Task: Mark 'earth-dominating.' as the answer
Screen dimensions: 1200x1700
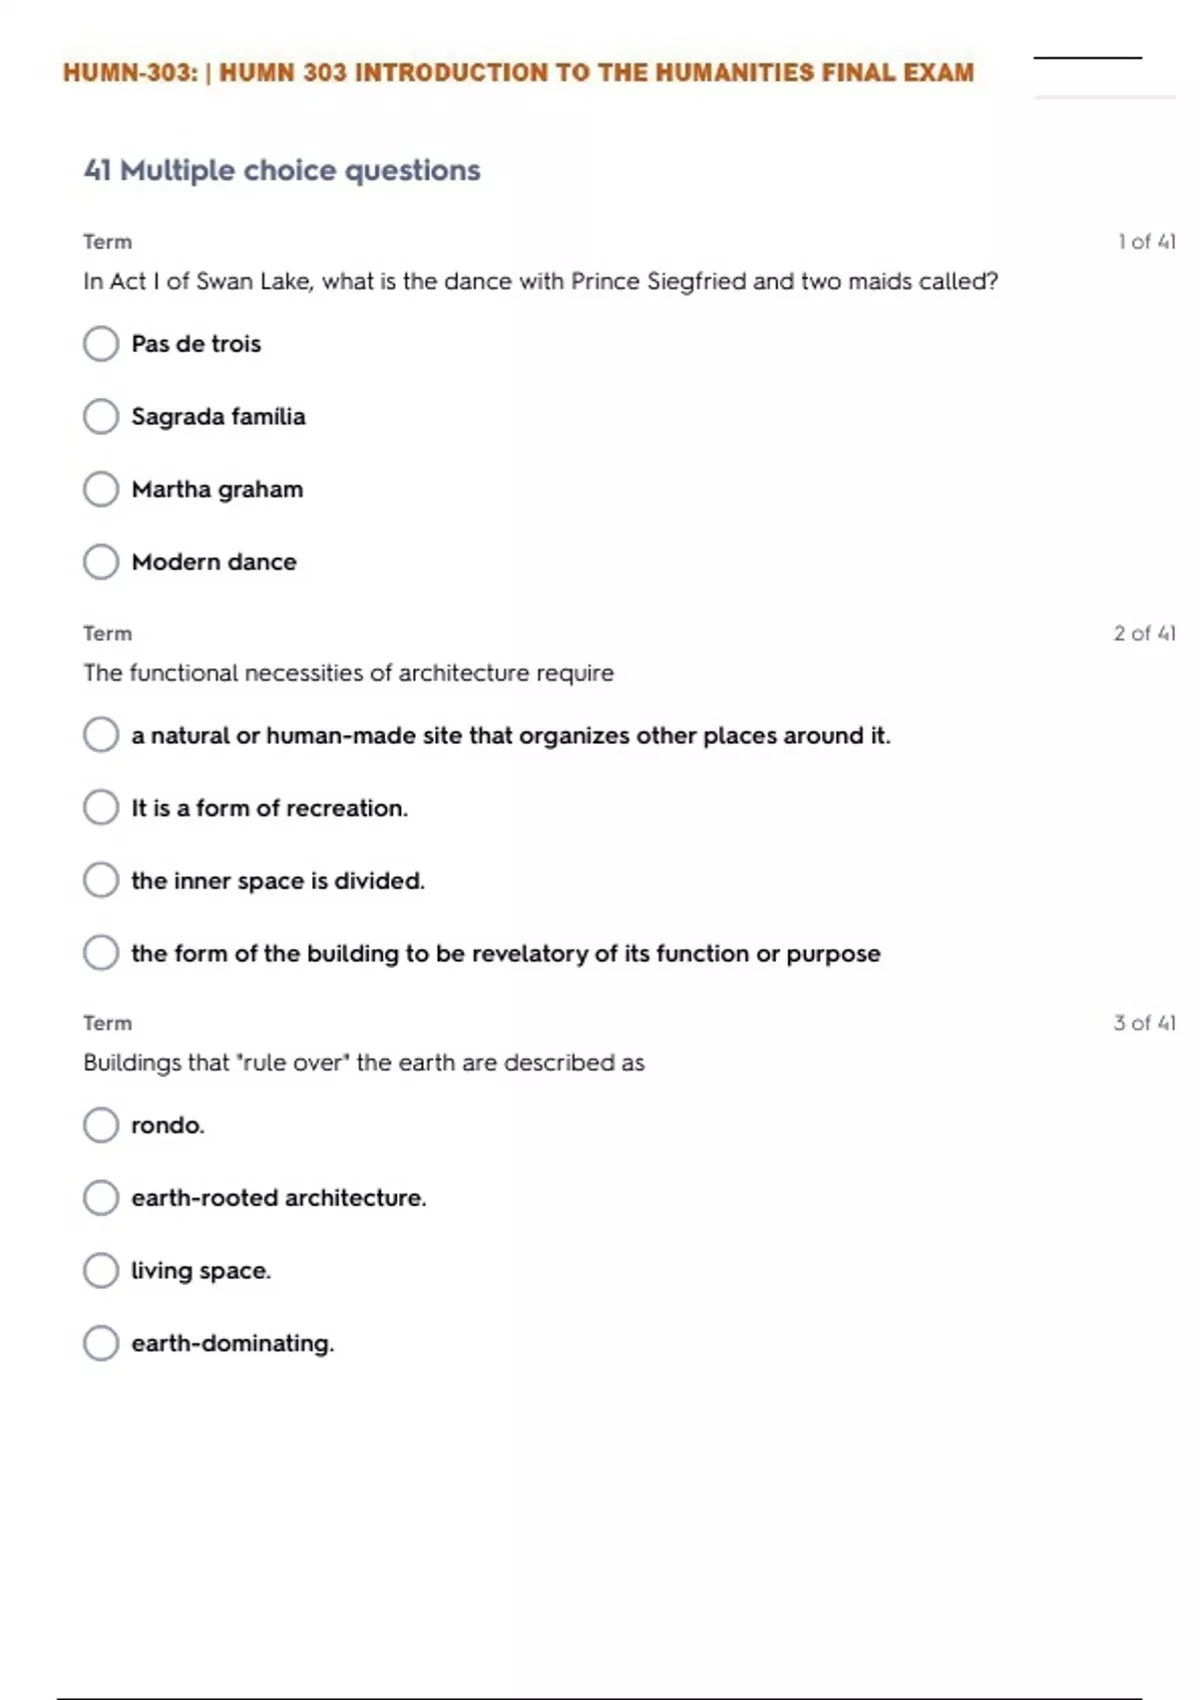Action: [x=101, y=1343]
